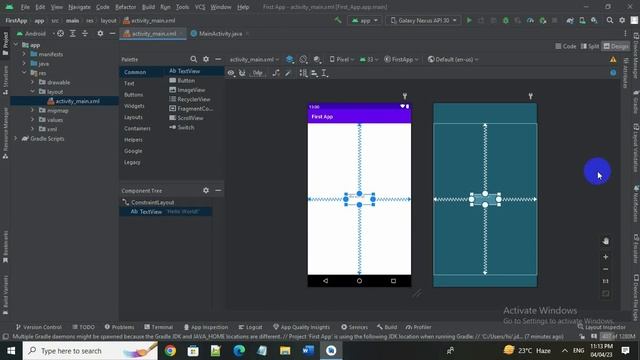Open the Pixel device preview dropdown
The height and width of the screenshot is (360, 640).
pos(341,60)
